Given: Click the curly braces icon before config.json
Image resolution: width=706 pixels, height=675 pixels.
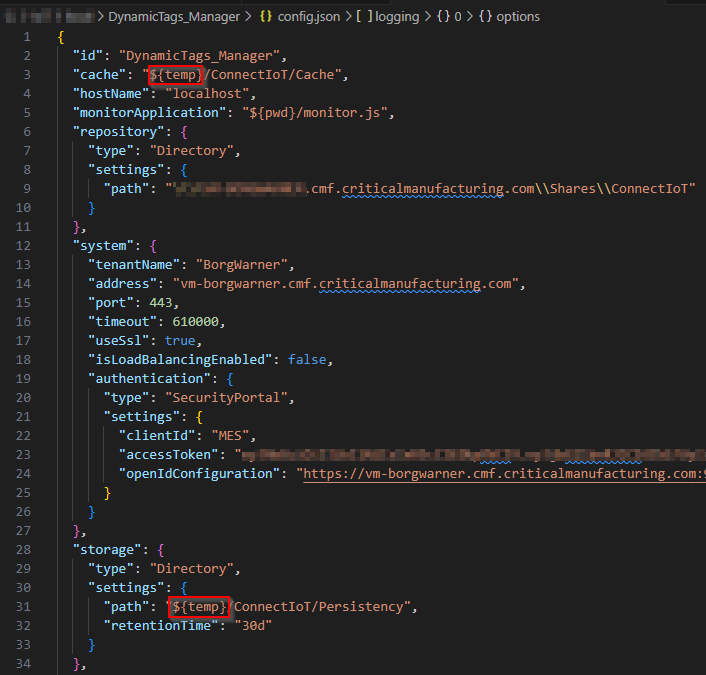Looking at the screenshot, I should tap(266, 17).
